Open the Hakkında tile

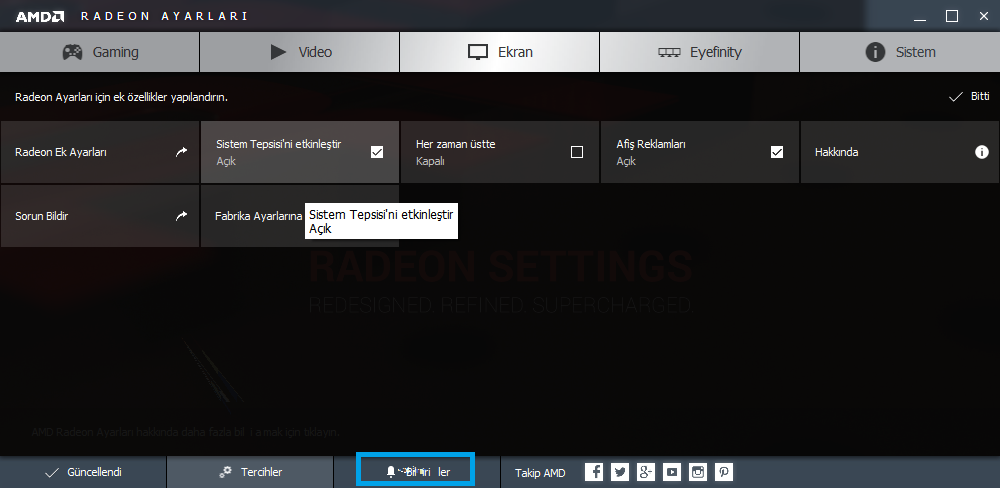pyautogui.click(x=900, y=152)
